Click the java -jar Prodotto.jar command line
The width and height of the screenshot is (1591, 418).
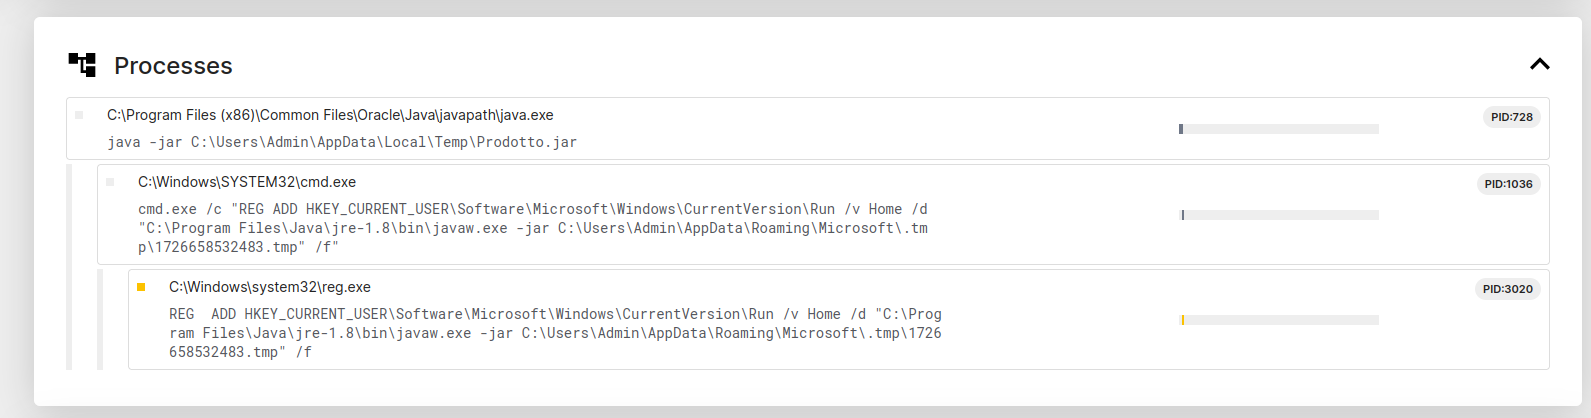click(342, 142)
